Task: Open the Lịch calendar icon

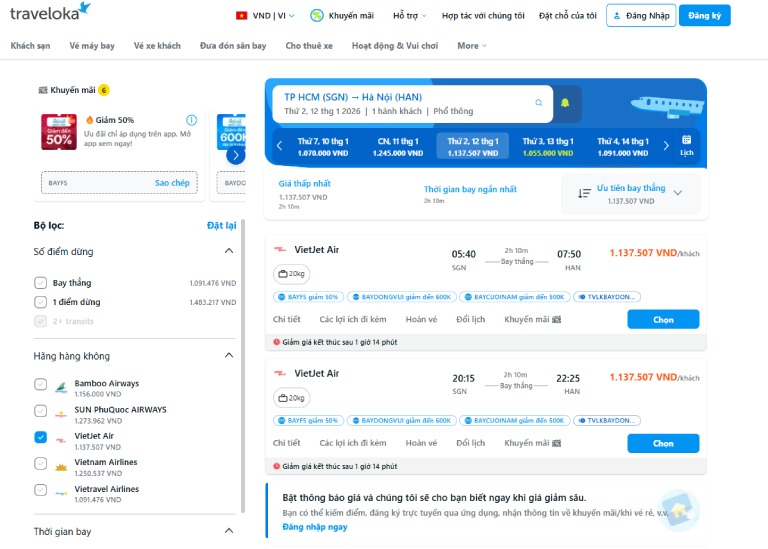Action: coord(687,145)
